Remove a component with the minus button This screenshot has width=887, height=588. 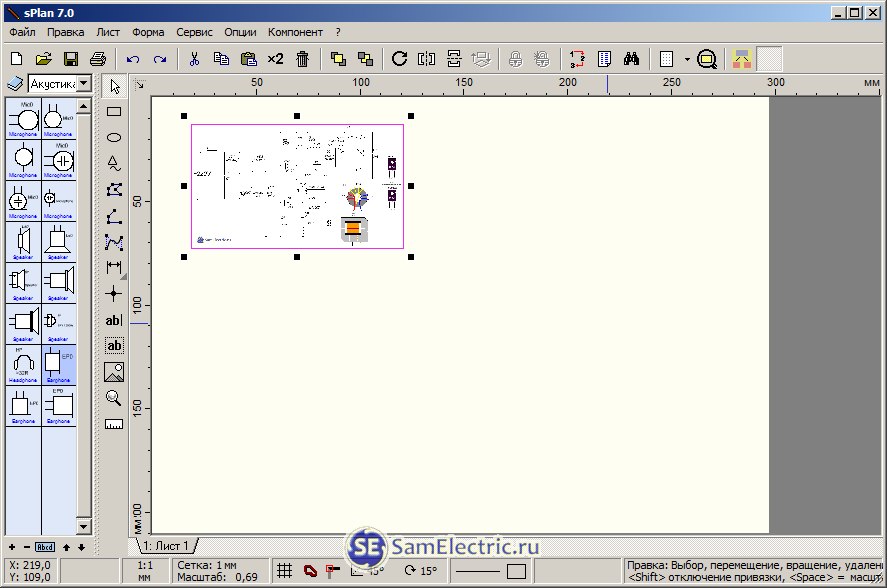[27, 547]
